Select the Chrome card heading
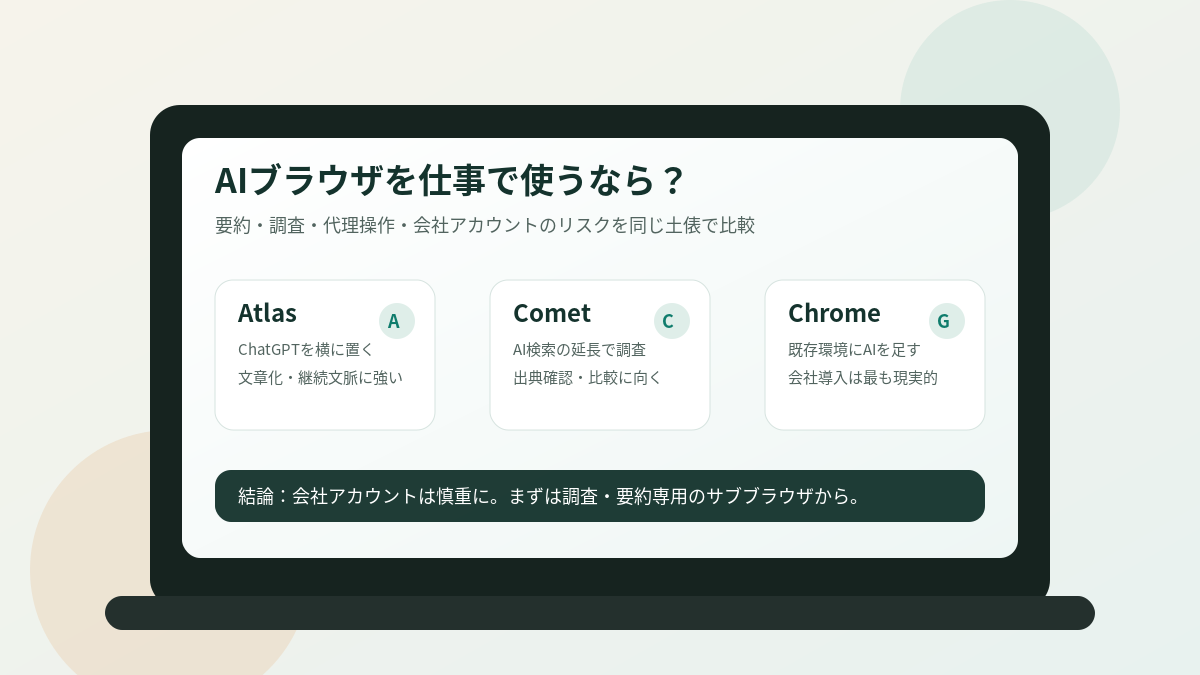Image resolution: width=1200 pixels, height=675 pixels. pos(834,313)
